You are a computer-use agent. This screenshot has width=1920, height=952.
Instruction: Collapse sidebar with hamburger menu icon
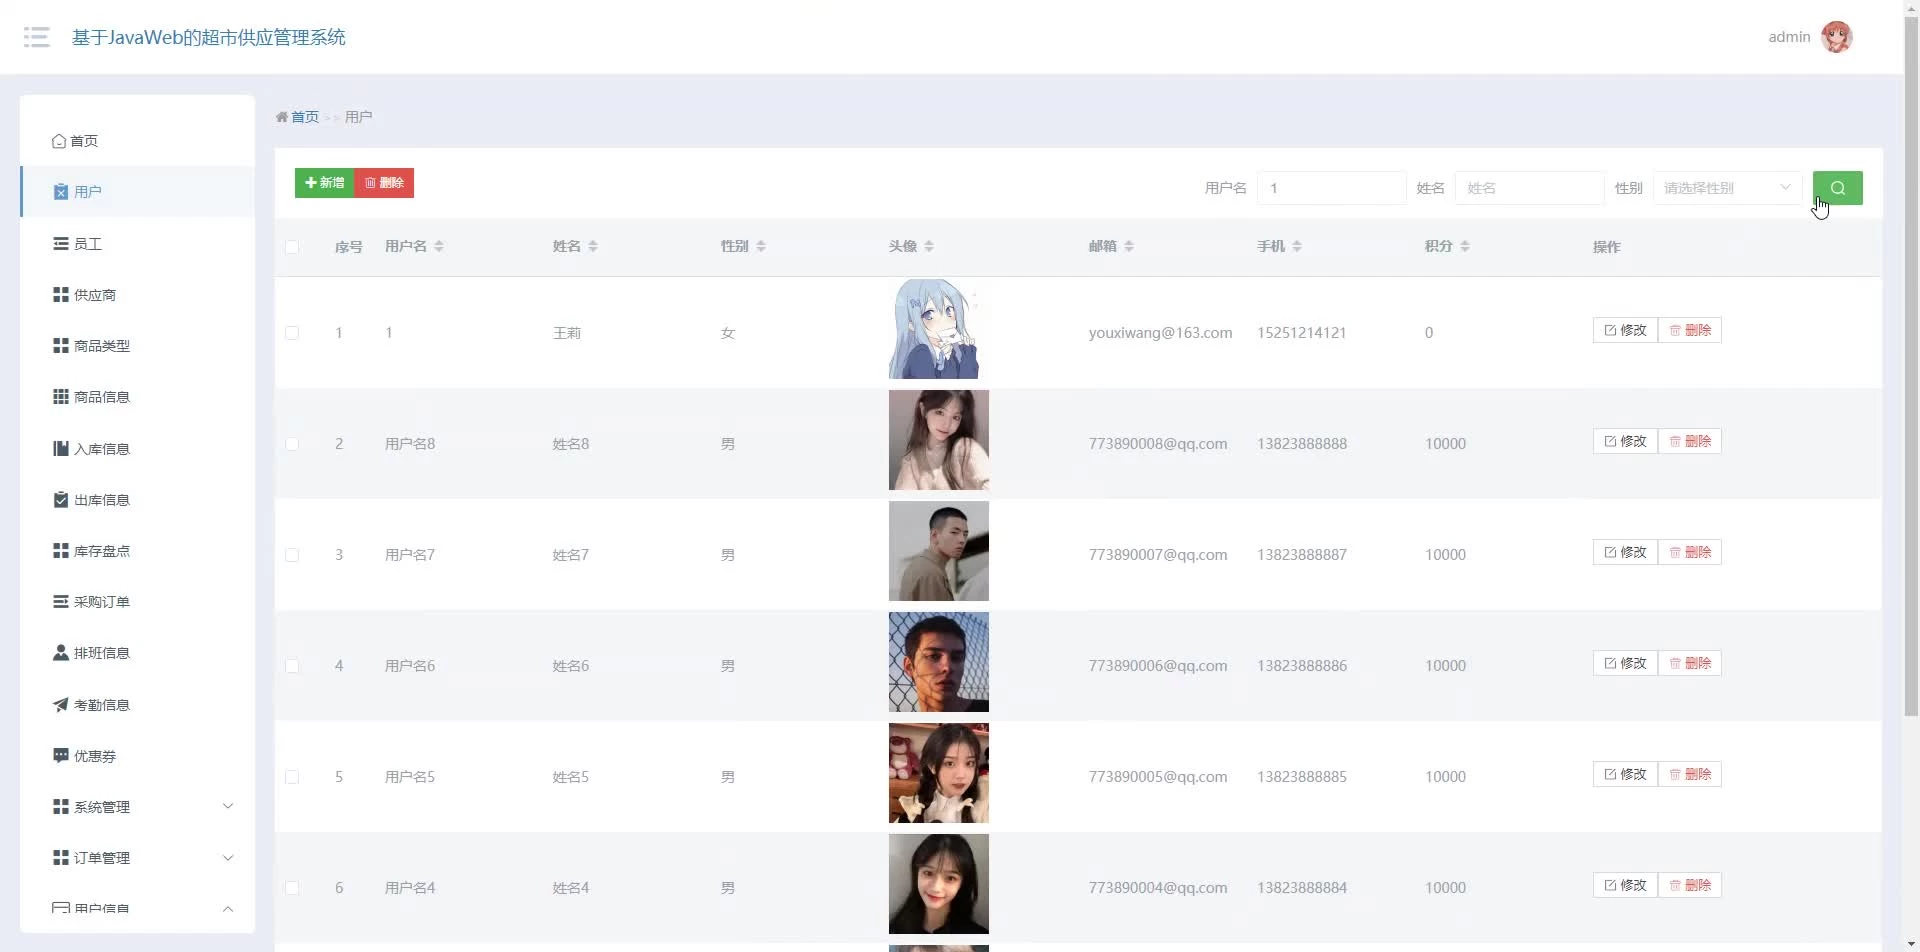37,37
